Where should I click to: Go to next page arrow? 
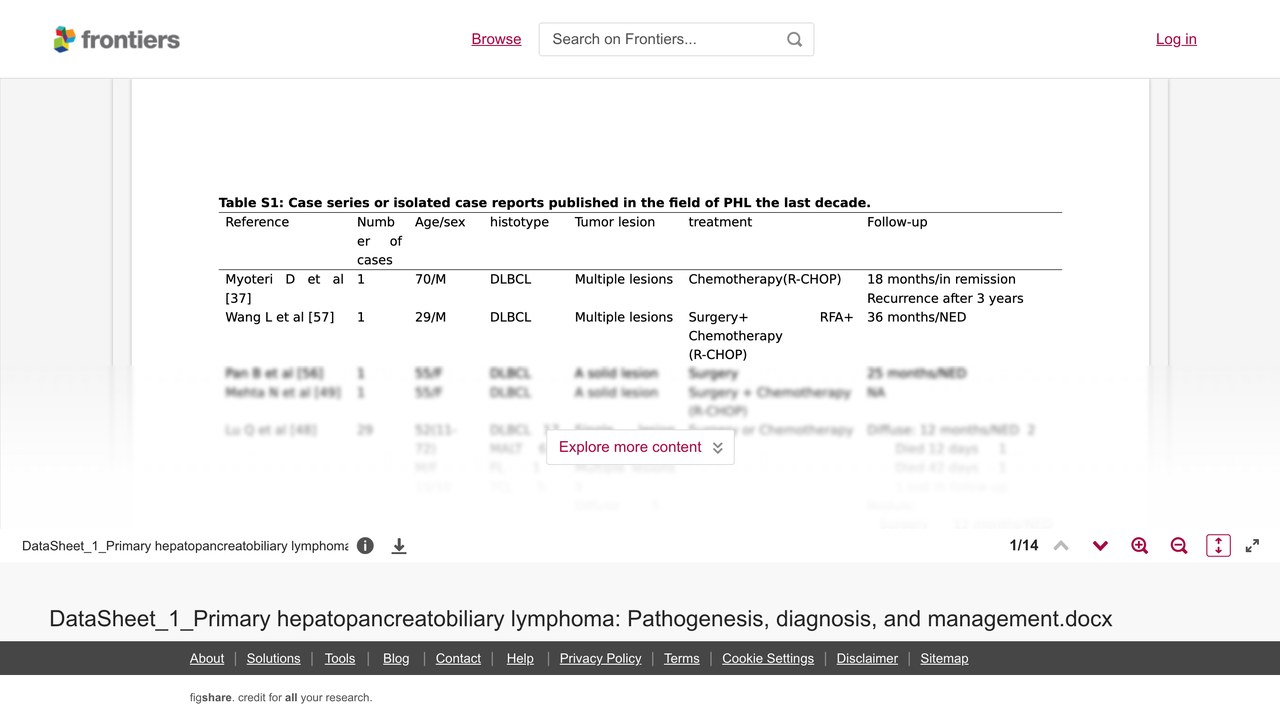pos(1100,546)
